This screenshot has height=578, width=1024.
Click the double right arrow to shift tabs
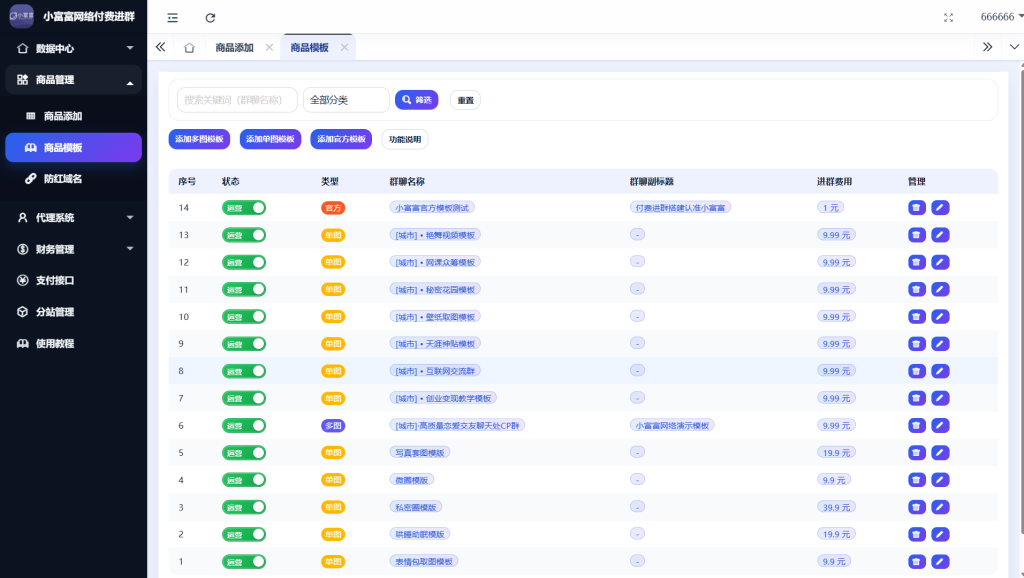click(x=987, y=47)
